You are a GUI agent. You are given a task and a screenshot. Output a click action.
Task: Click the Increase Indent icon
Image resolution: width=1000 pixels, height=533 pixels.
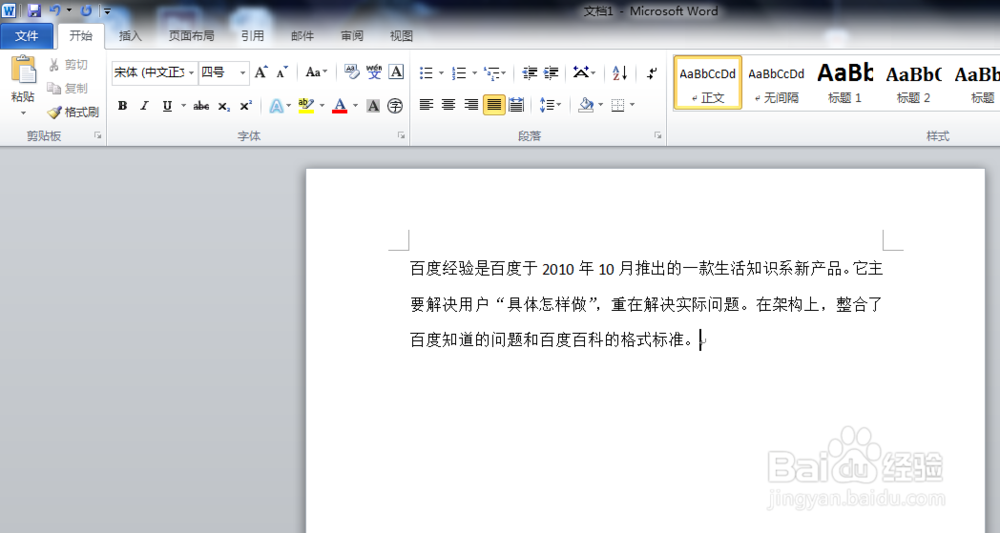[x=551, y=73]
